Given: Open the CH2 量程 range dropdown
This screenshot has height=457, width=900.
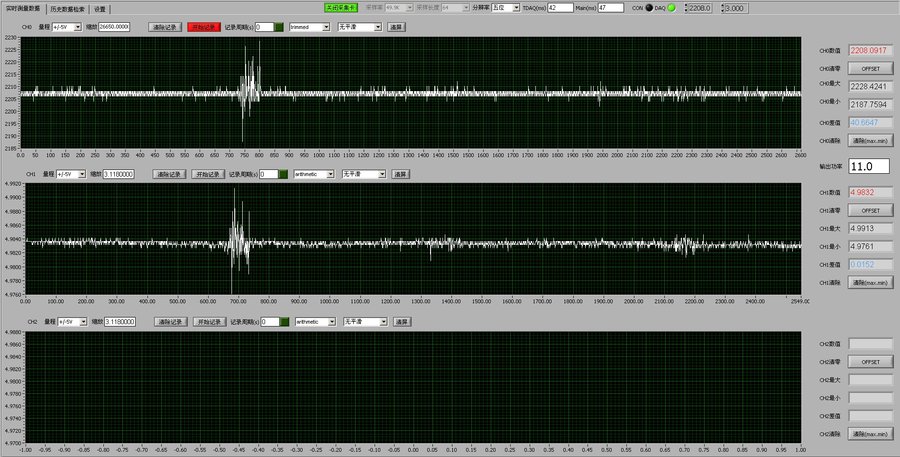Looking at the screenshot, I should pos(72,322).
